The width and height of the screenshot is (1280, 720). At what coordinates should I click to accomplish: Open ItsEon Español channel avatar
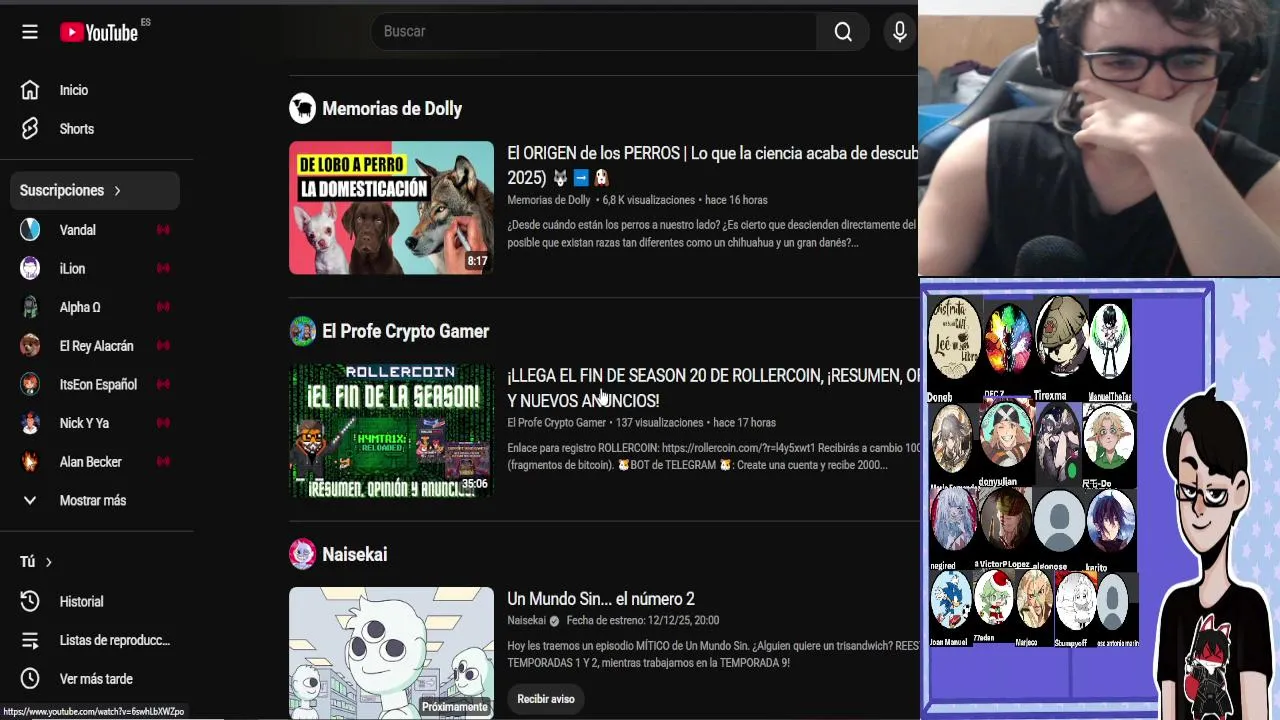pos(30,384)
